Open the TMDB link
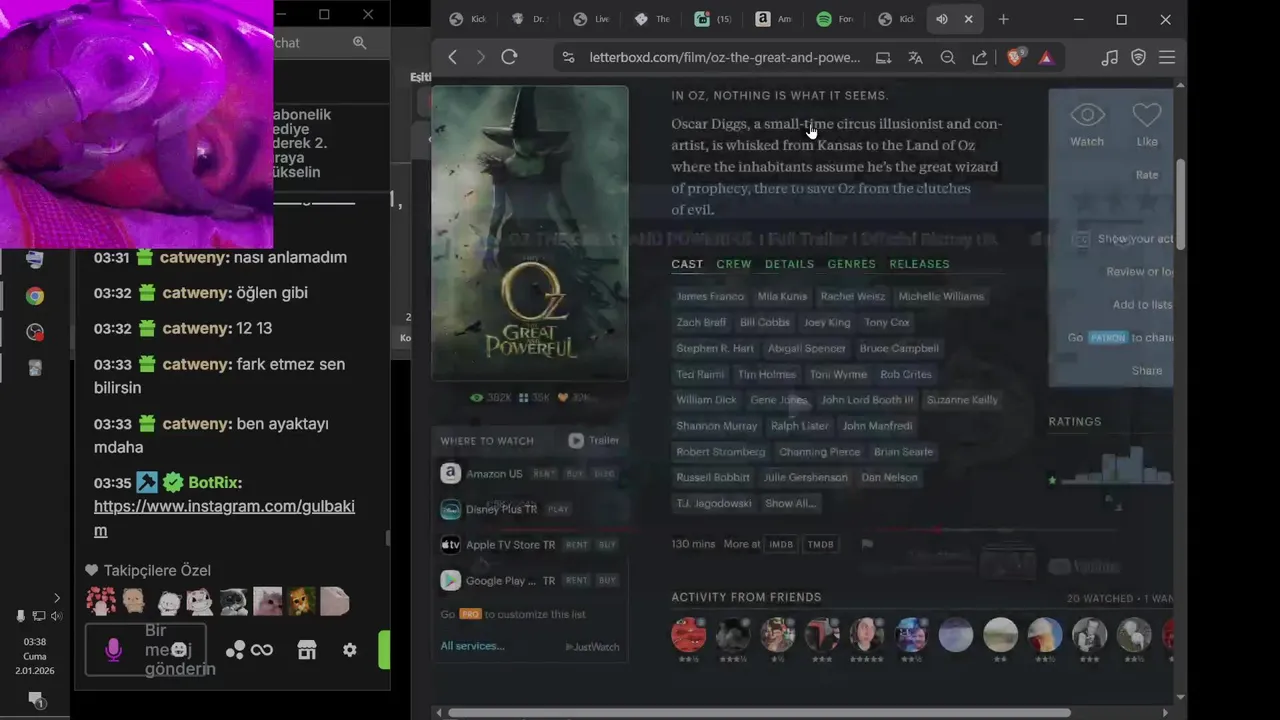 click(x=820, y=544)
